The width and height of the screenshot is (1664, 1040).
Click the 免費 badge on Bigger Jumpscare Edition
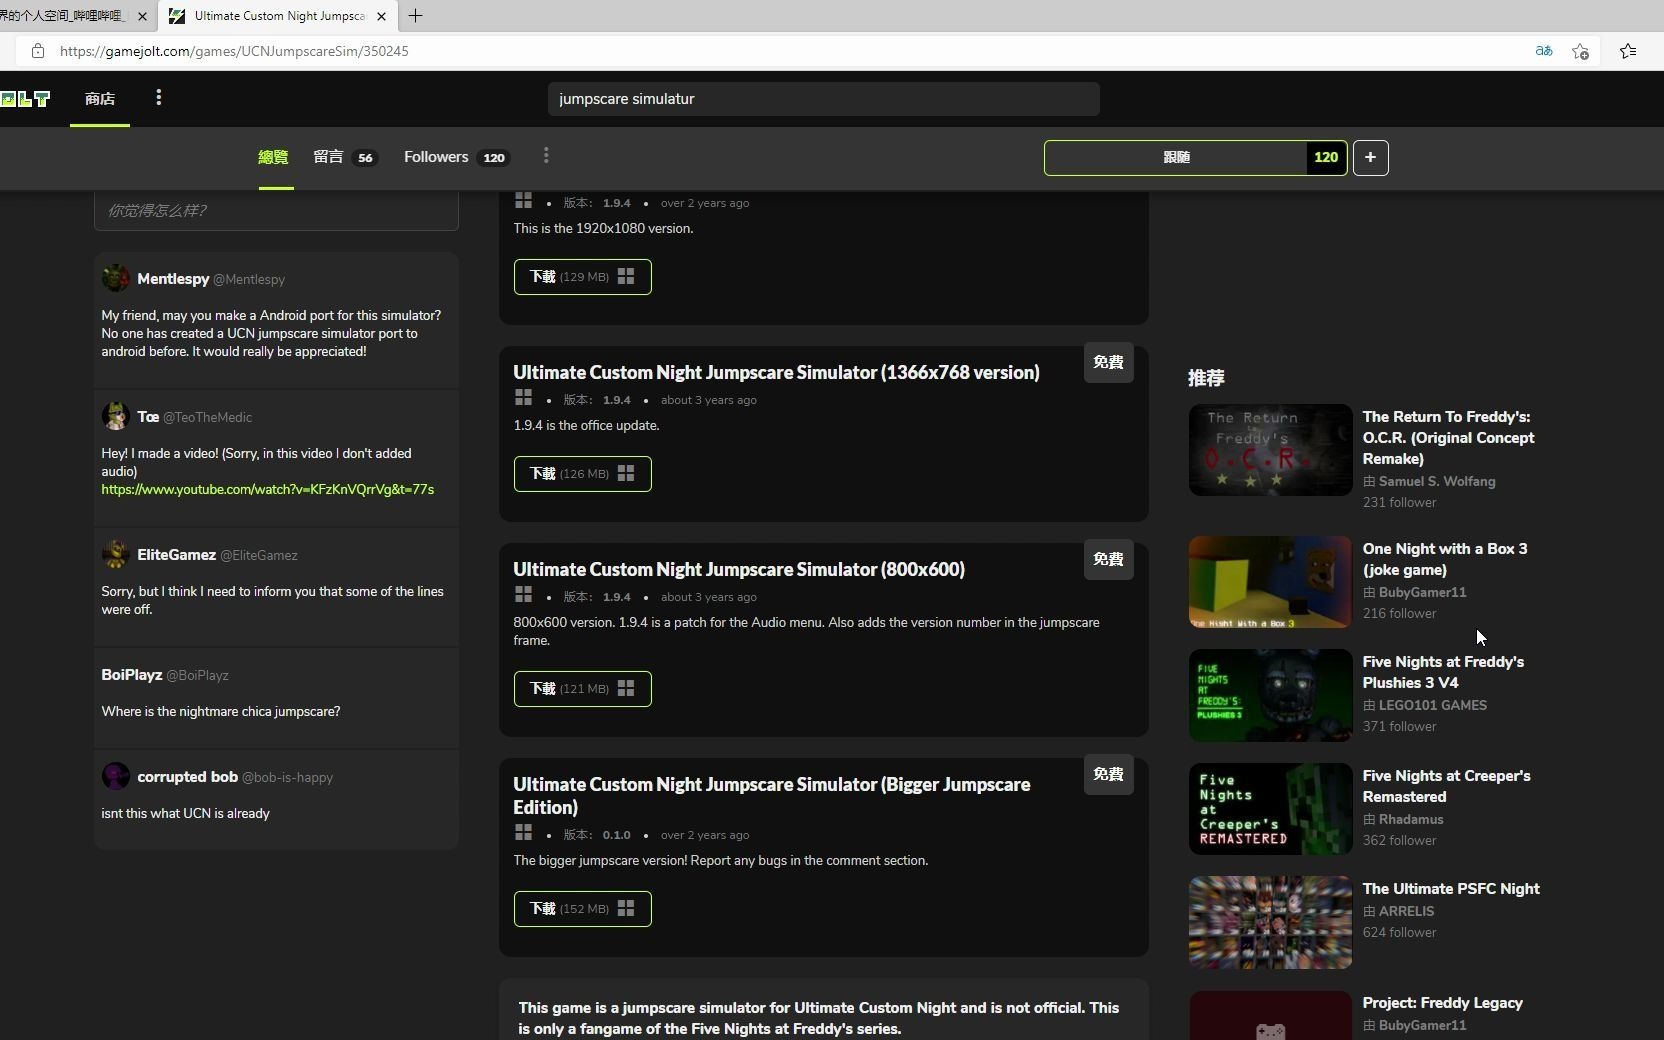pyautogui.click(x=1108, y=774)
